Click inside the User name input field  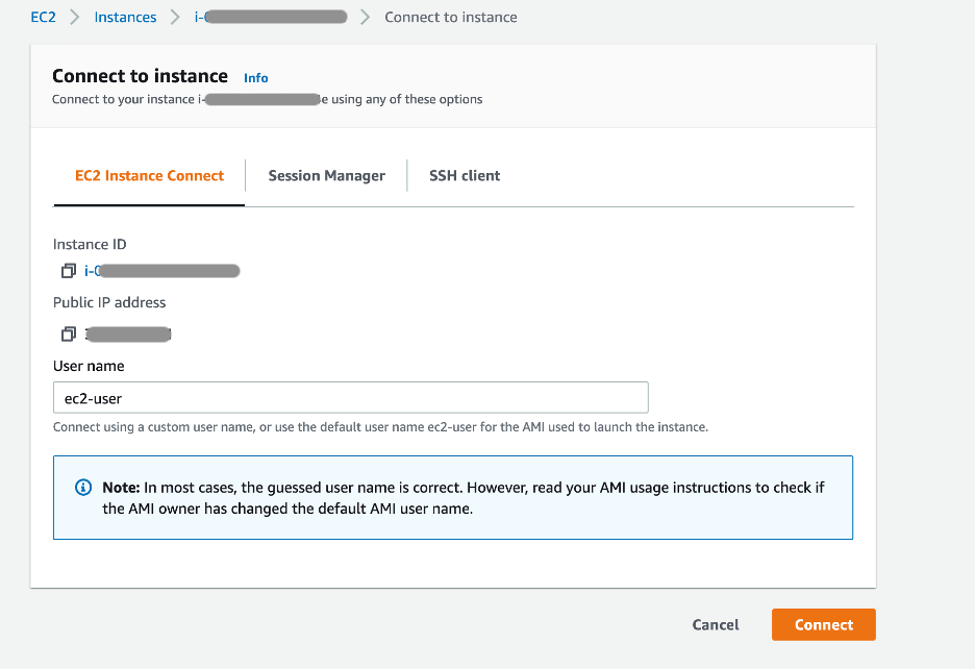pos(350,397)
